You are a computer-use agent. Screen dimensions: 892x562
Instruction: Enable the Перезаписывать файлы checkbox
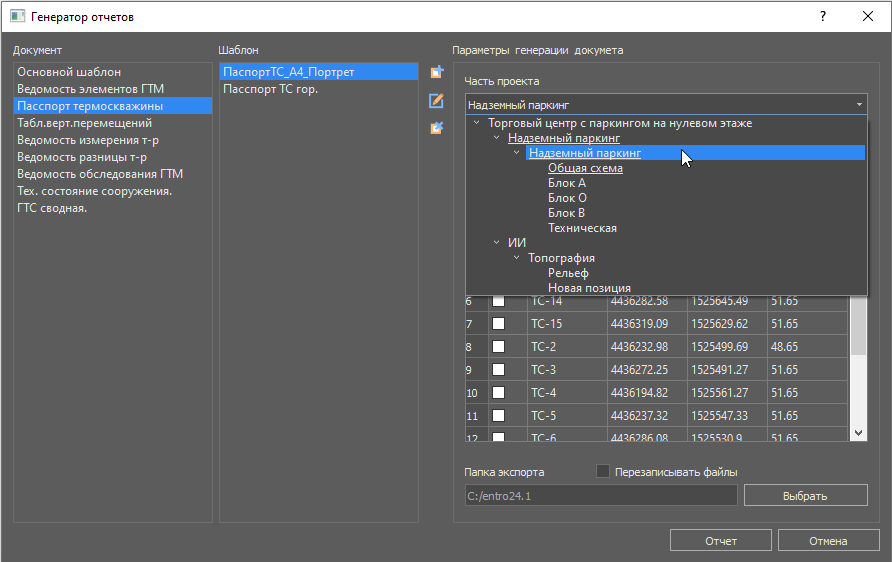pyautogui.click(x=603, y=471)
